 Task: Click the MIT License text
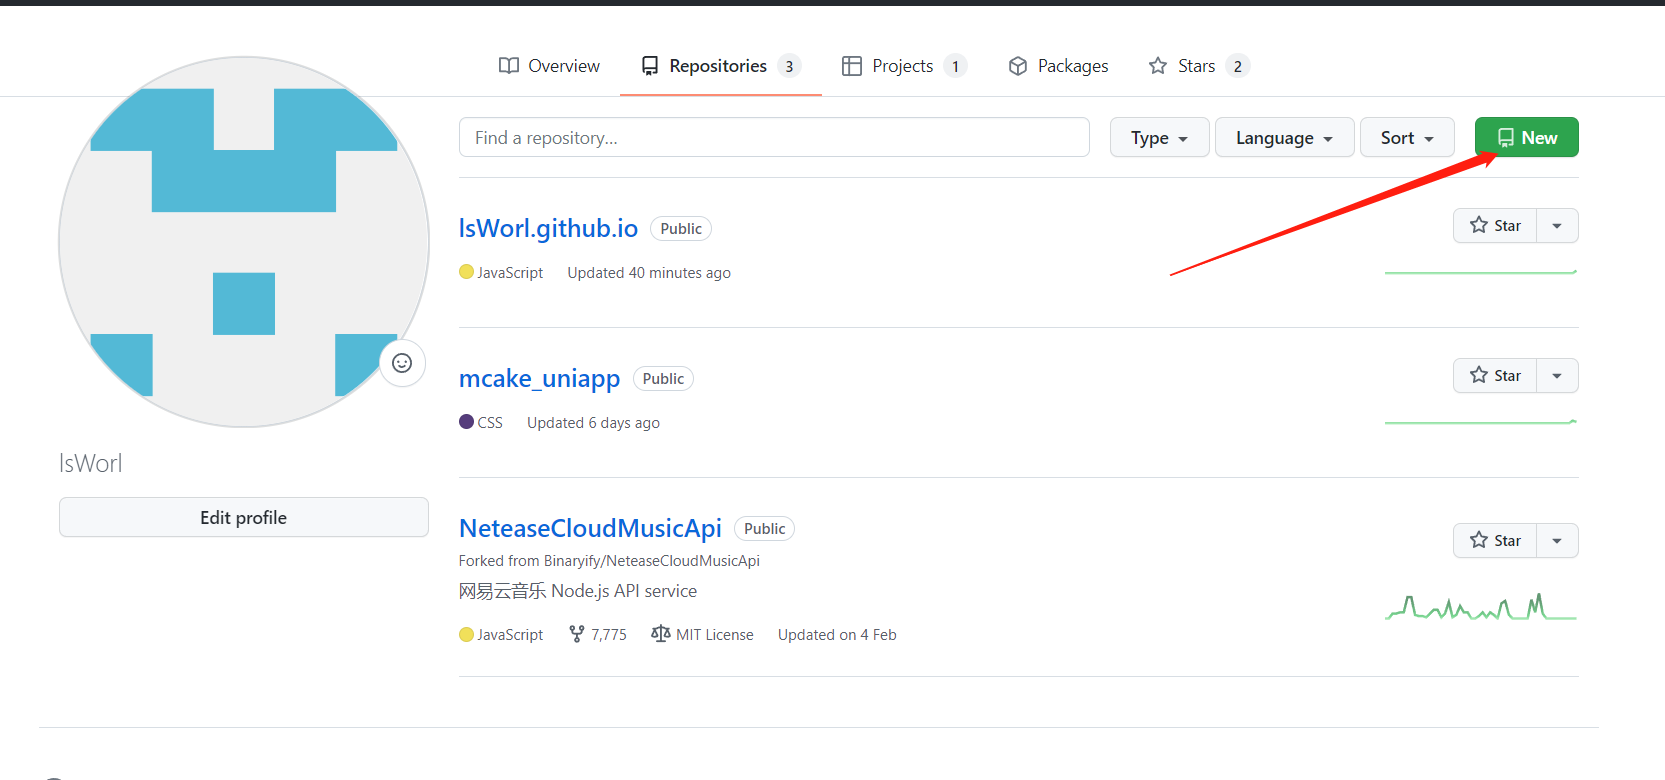[715, 635]
